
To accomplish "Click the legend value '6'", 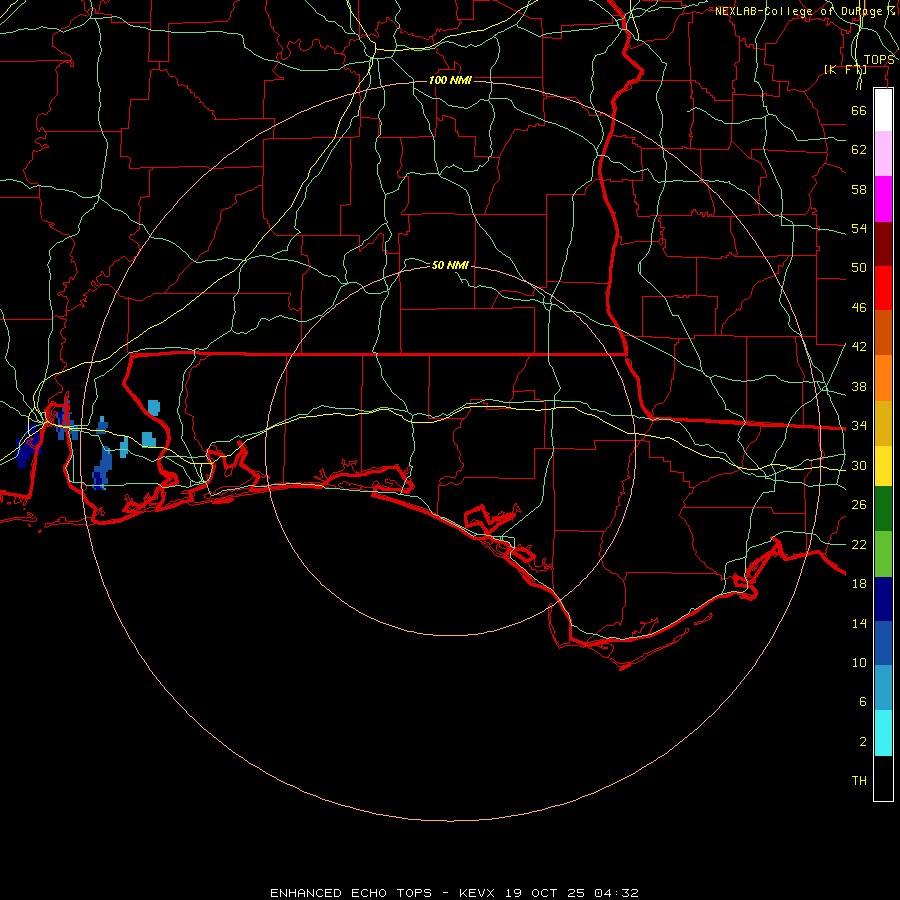I will pyautogui.click(x=863, y=702).
